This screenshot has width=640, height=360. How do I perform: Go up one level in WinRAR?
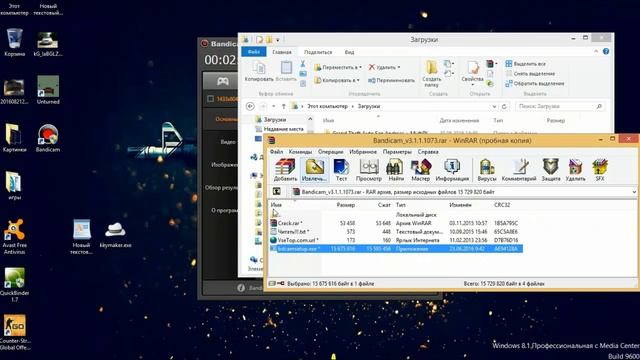276,191
